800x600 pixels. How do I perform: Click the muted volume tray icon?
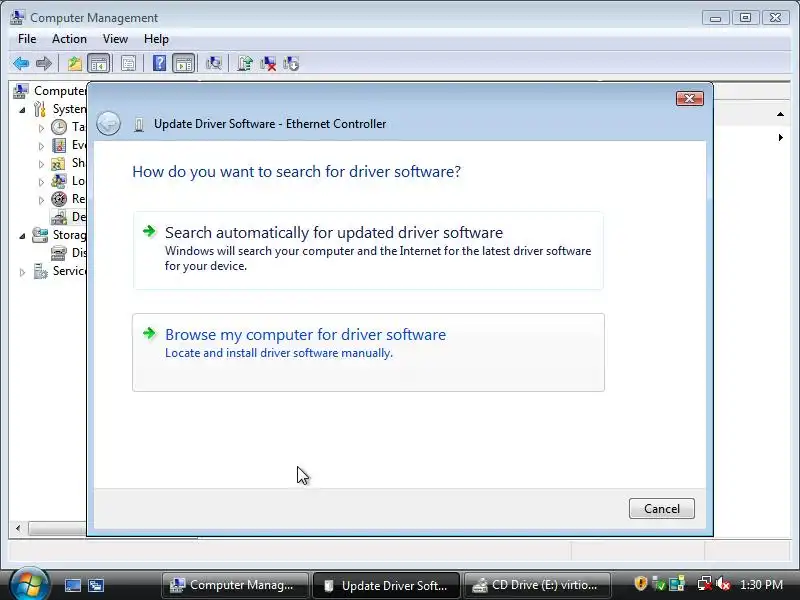[x=723, y=584]
